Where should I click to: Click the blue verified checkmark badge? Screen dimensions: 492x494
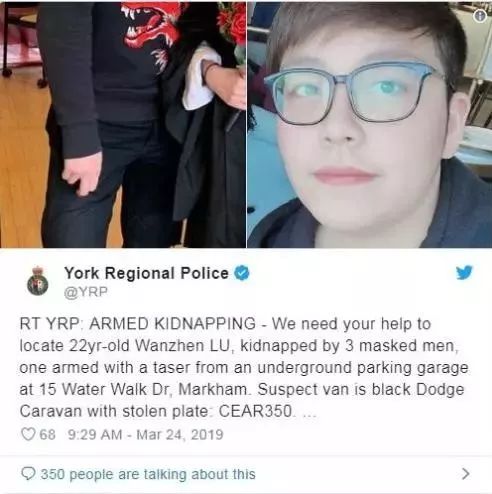[242, 273]
